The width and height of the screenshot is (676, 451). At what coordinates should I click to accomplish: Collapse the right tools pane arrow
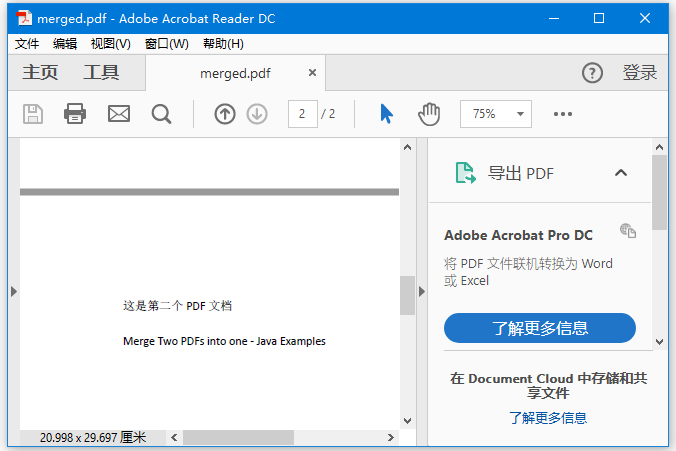click(422, 292)
